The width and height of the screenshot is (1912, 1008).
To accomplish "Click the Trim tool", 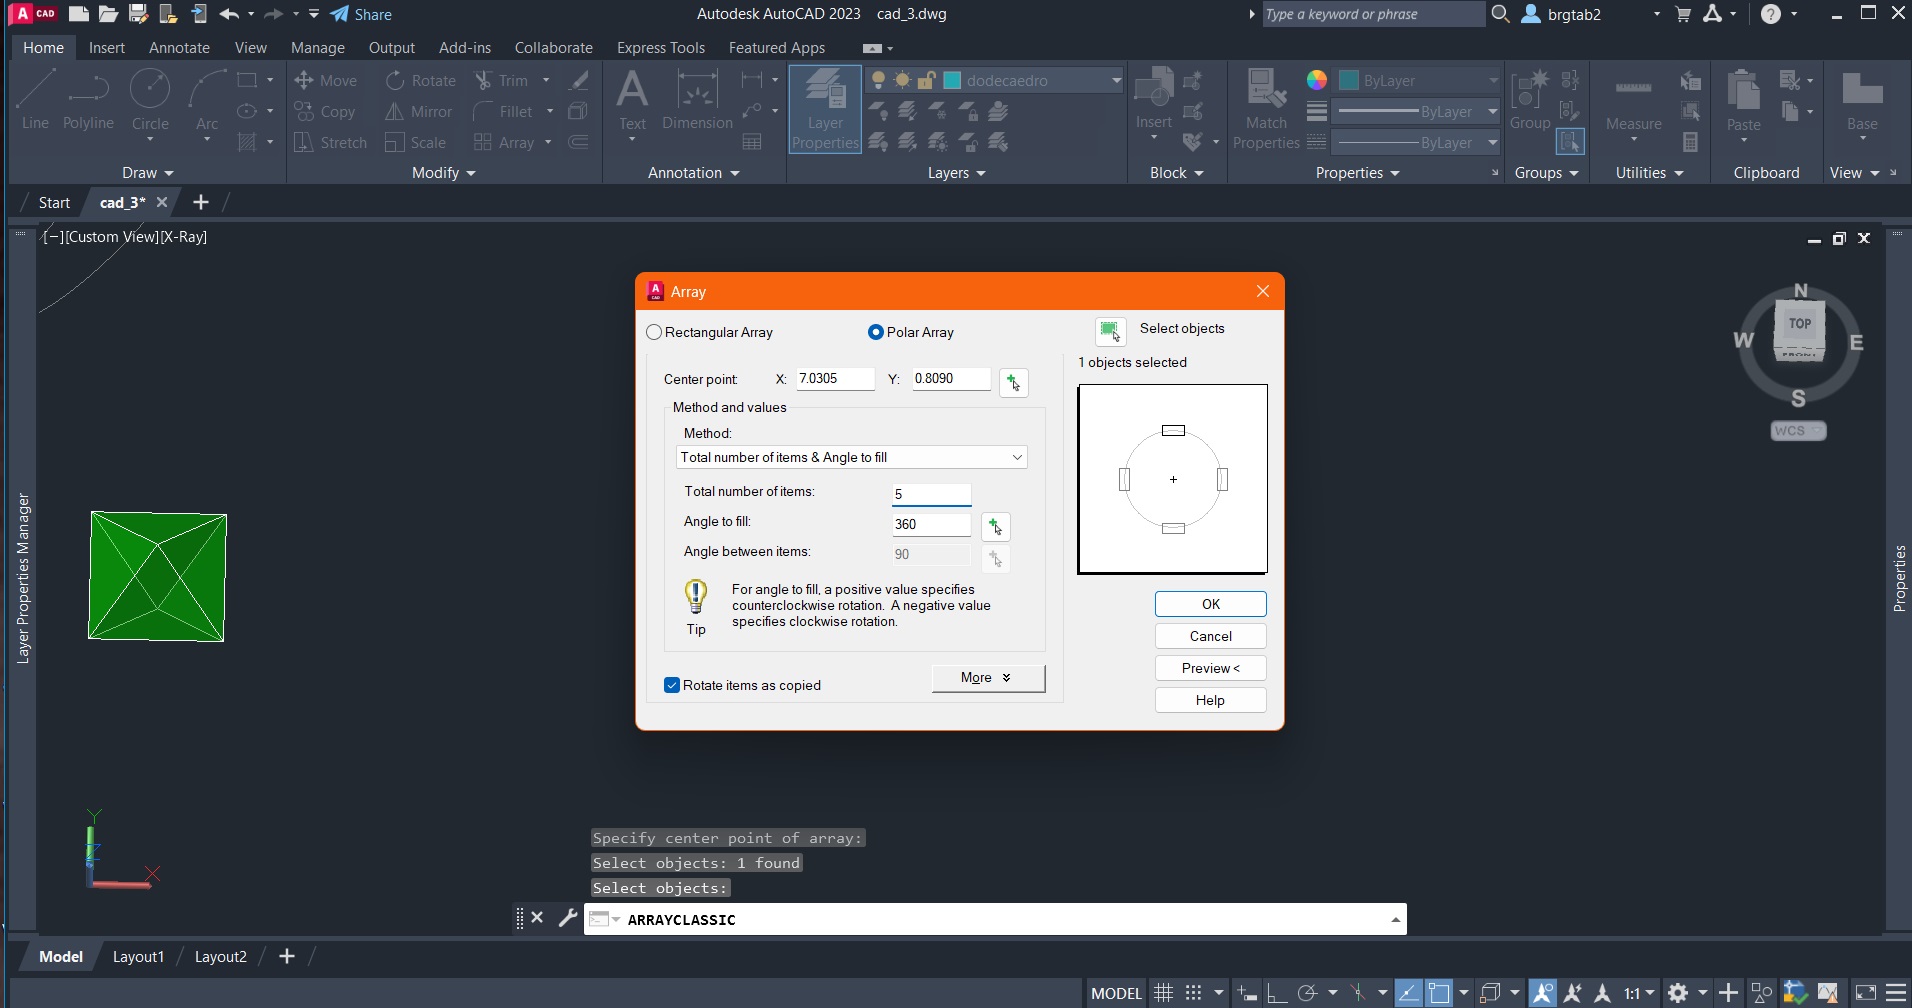I will tap(501, 81).
